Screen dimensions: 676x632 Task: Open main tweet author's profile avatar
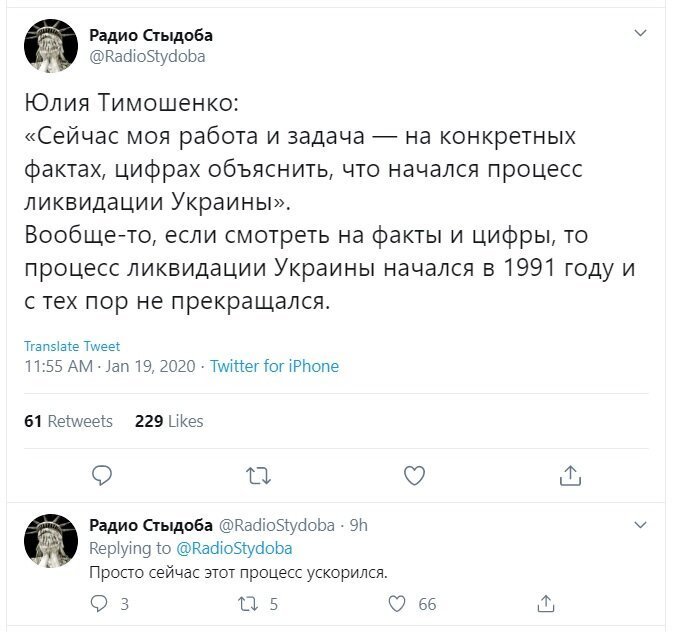click(51, 46)
